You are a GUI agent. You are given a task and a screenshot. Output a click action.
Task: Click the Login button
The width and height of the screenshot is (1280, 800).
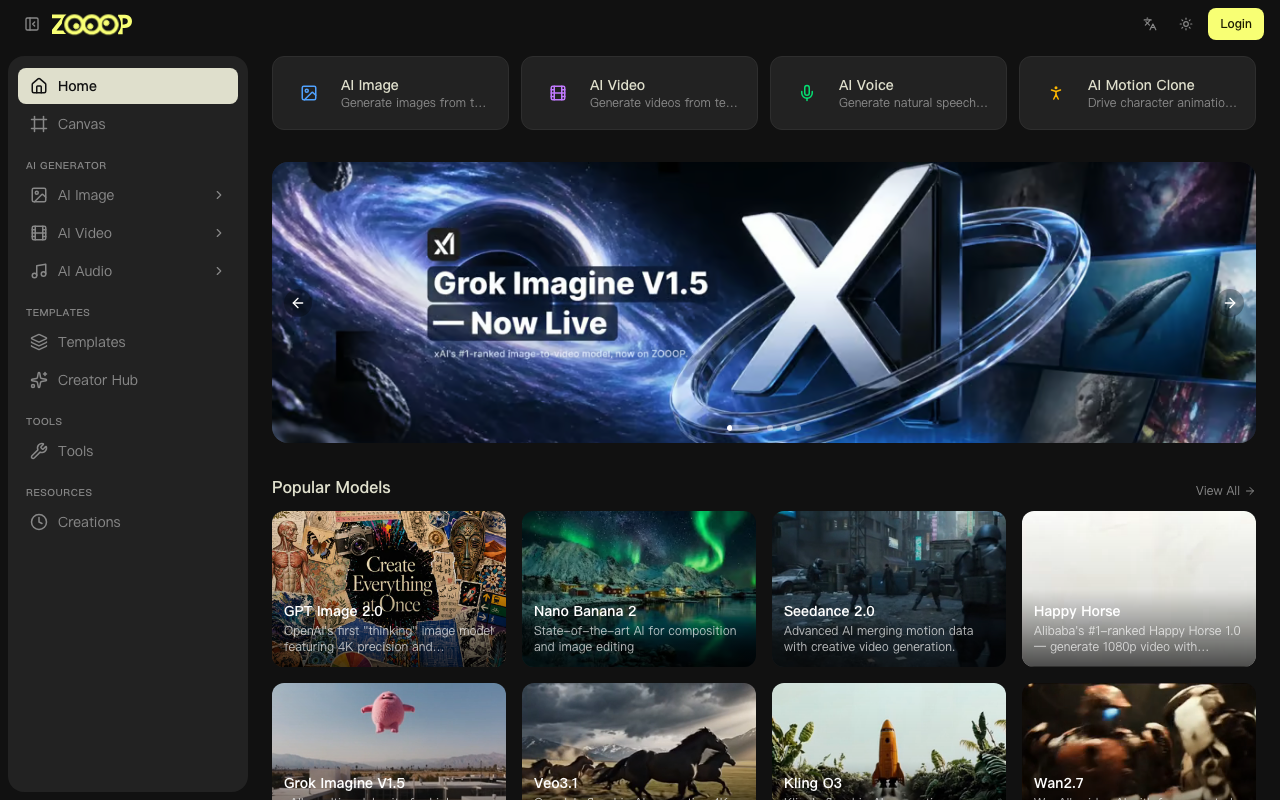[1236, 24]
